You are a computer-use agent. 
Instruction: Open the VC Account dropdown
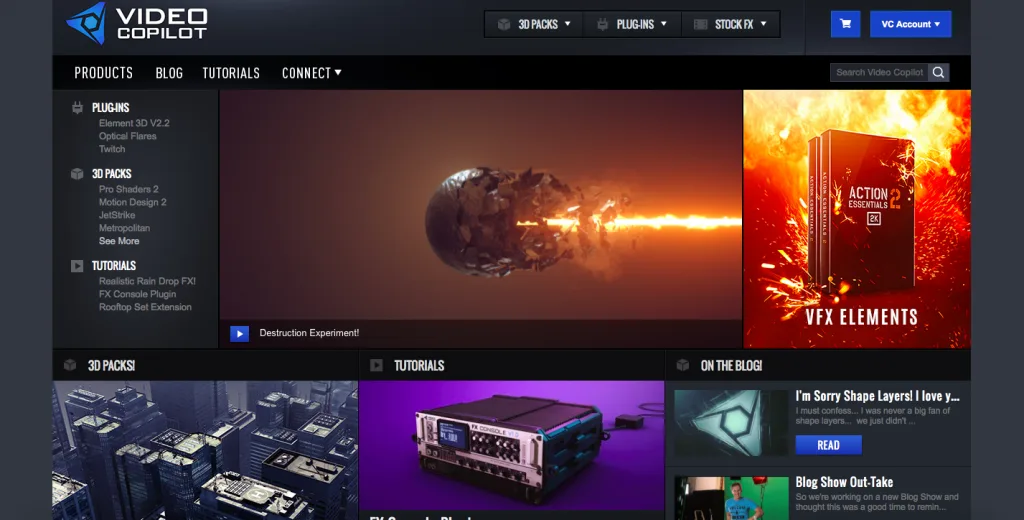point(910,24)
